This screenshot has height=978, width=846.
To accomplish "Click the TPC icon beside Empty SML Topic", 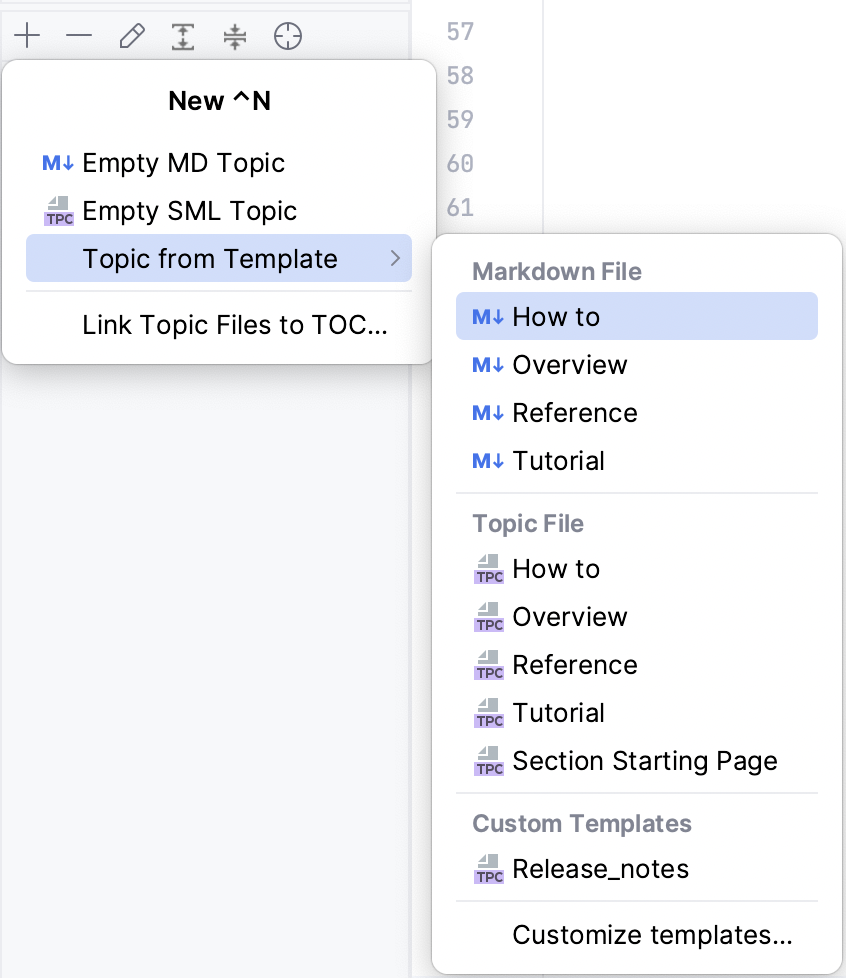I will [x=59, y=210].
